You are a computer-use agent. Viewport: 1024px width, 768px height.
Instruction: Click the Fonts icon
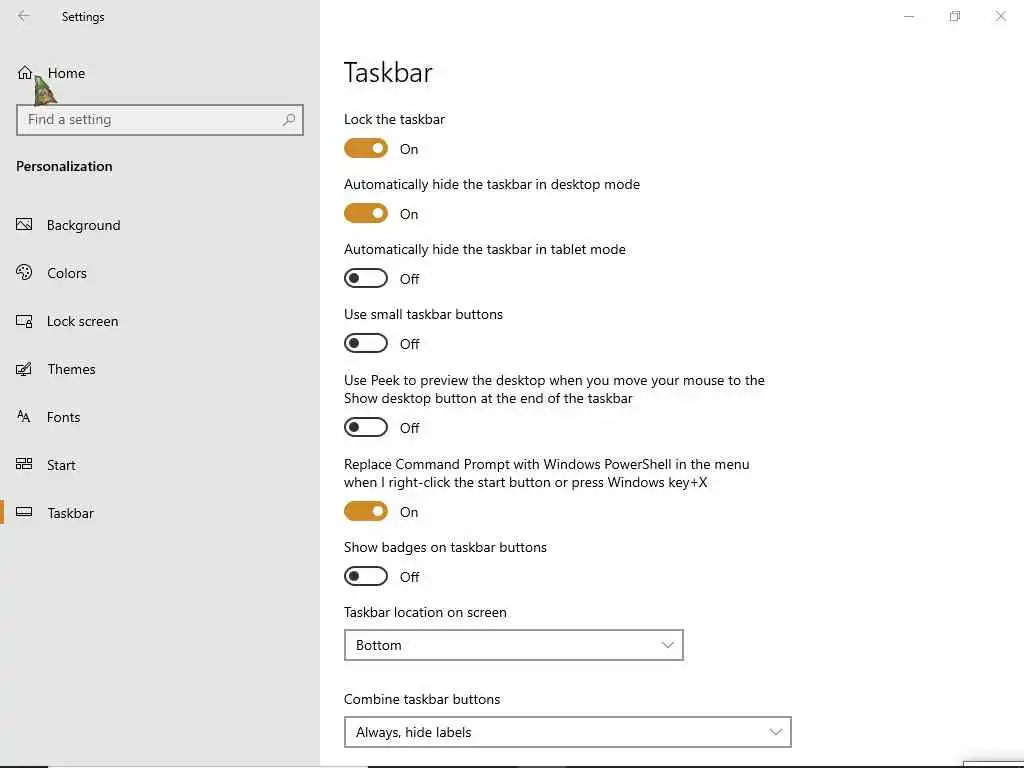24,417
